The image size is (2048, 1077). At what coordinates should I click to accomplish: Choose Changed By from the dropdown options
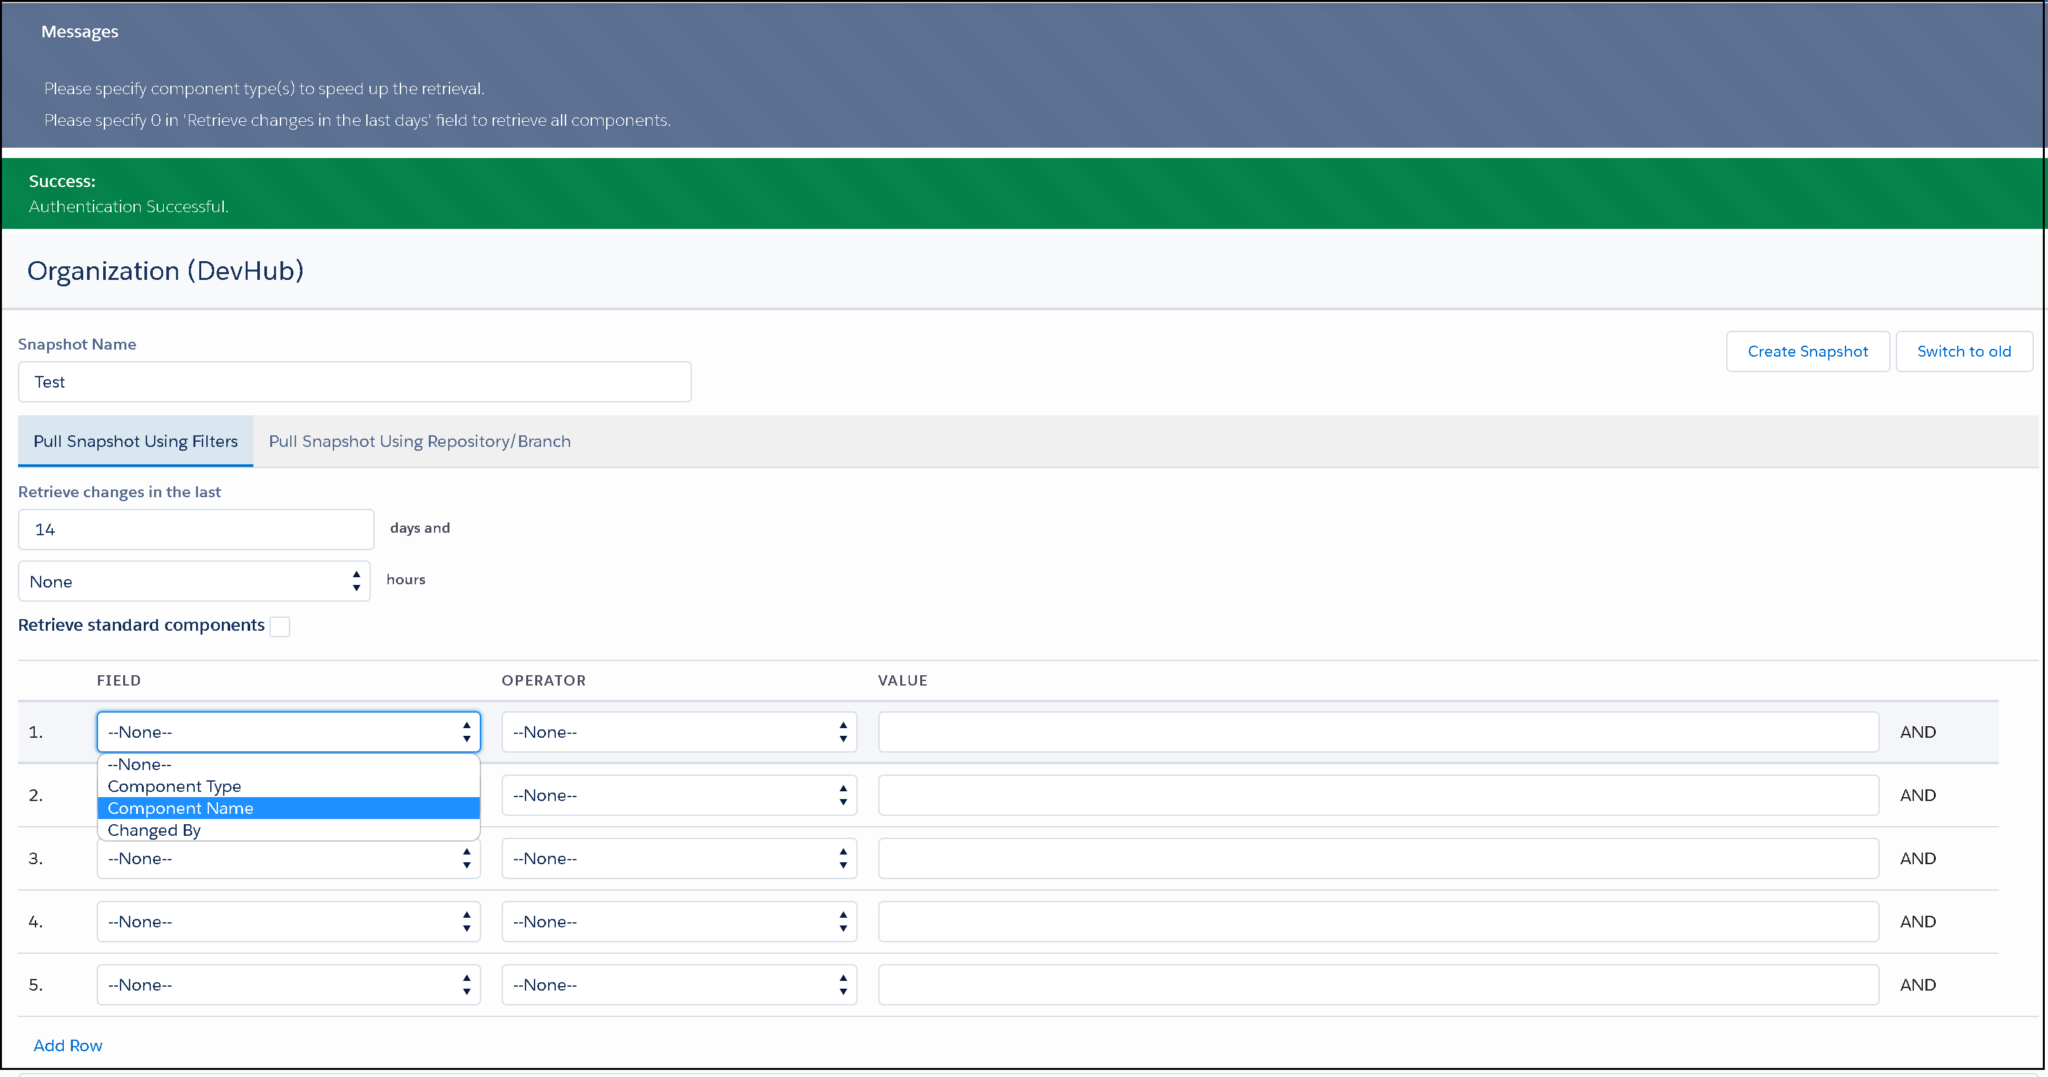pyautogui.click(x=154, y=830)
